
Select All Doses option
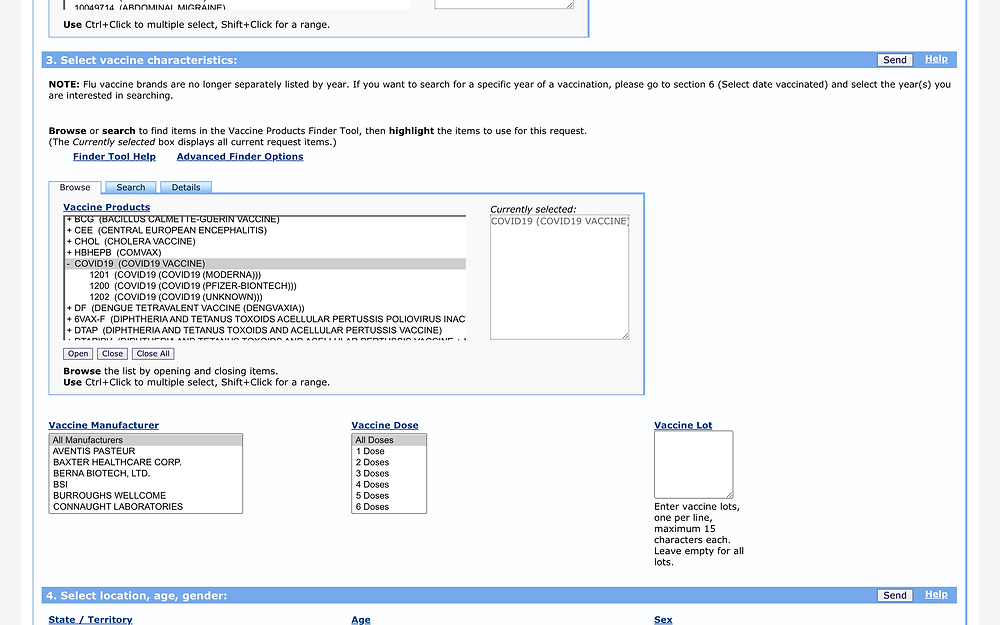coord(389,440)
